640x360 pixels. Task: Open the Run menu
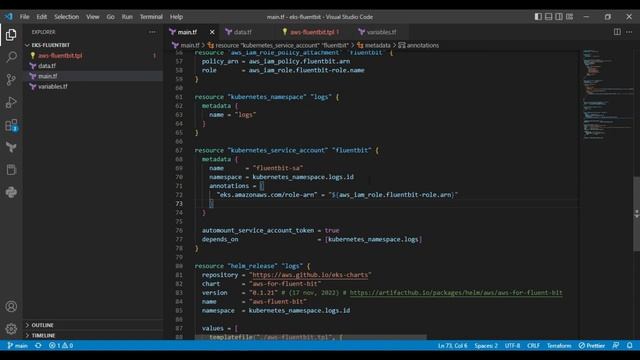[x=127, y=17]
